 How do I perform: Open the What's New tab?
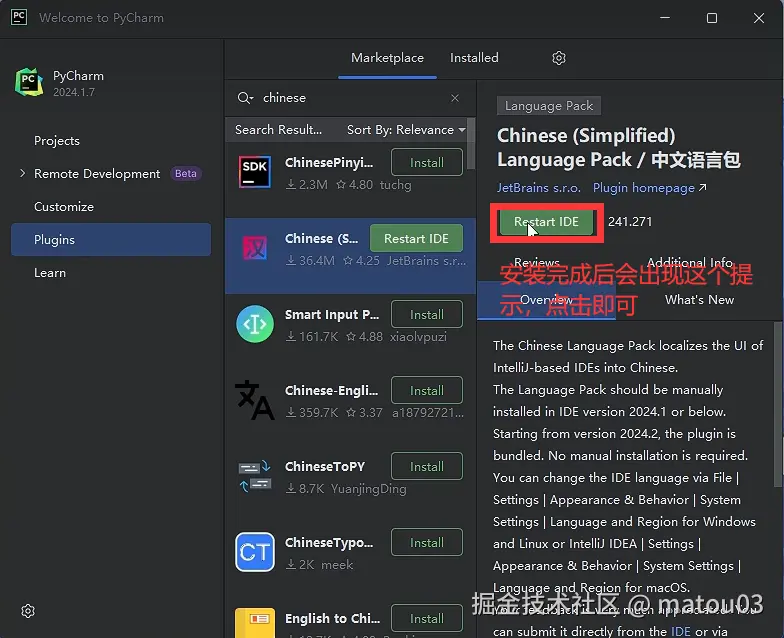tap(699, 300)
